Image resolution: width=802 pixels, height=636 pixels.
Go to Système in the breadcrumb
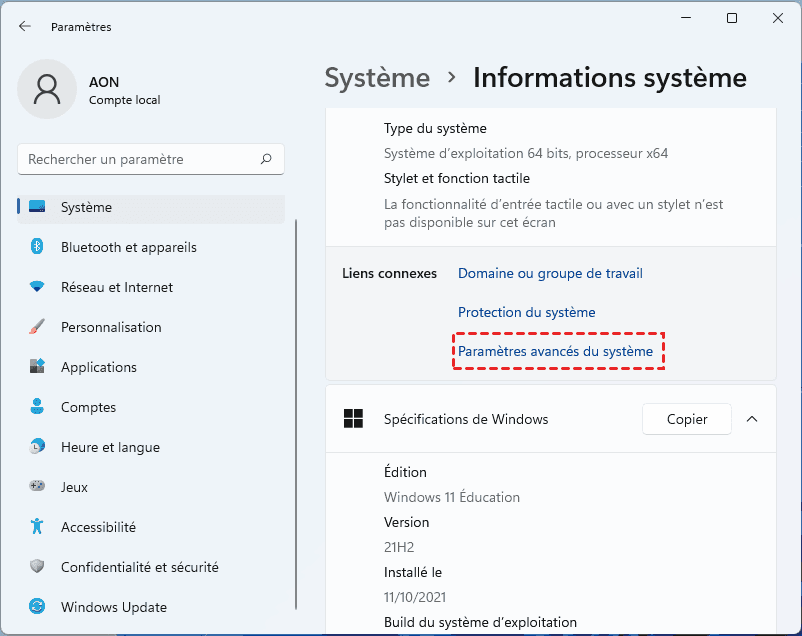(x=377, y=78)
